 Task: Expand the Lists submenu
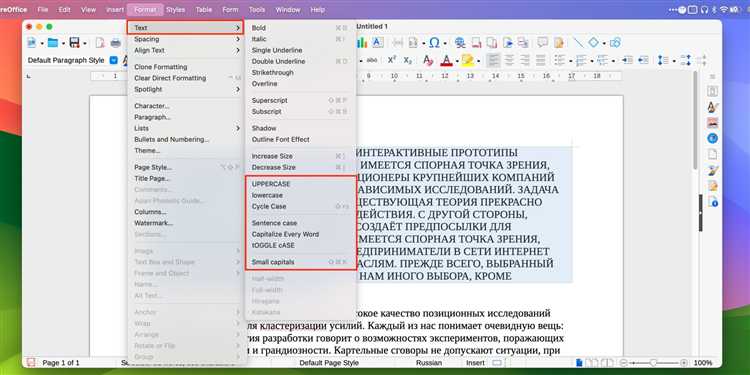187,128
